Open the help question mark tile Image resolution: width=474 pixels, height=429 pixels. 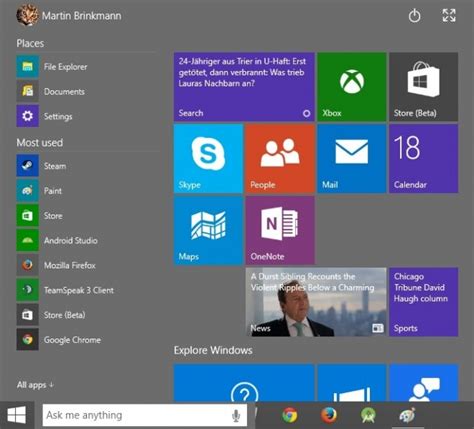point(244,383)
